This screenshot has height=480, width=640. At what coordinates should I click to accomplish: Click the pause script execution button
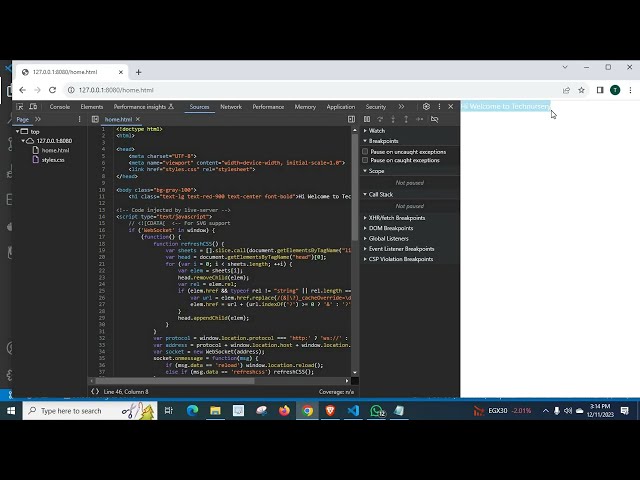tap(367, 119)
